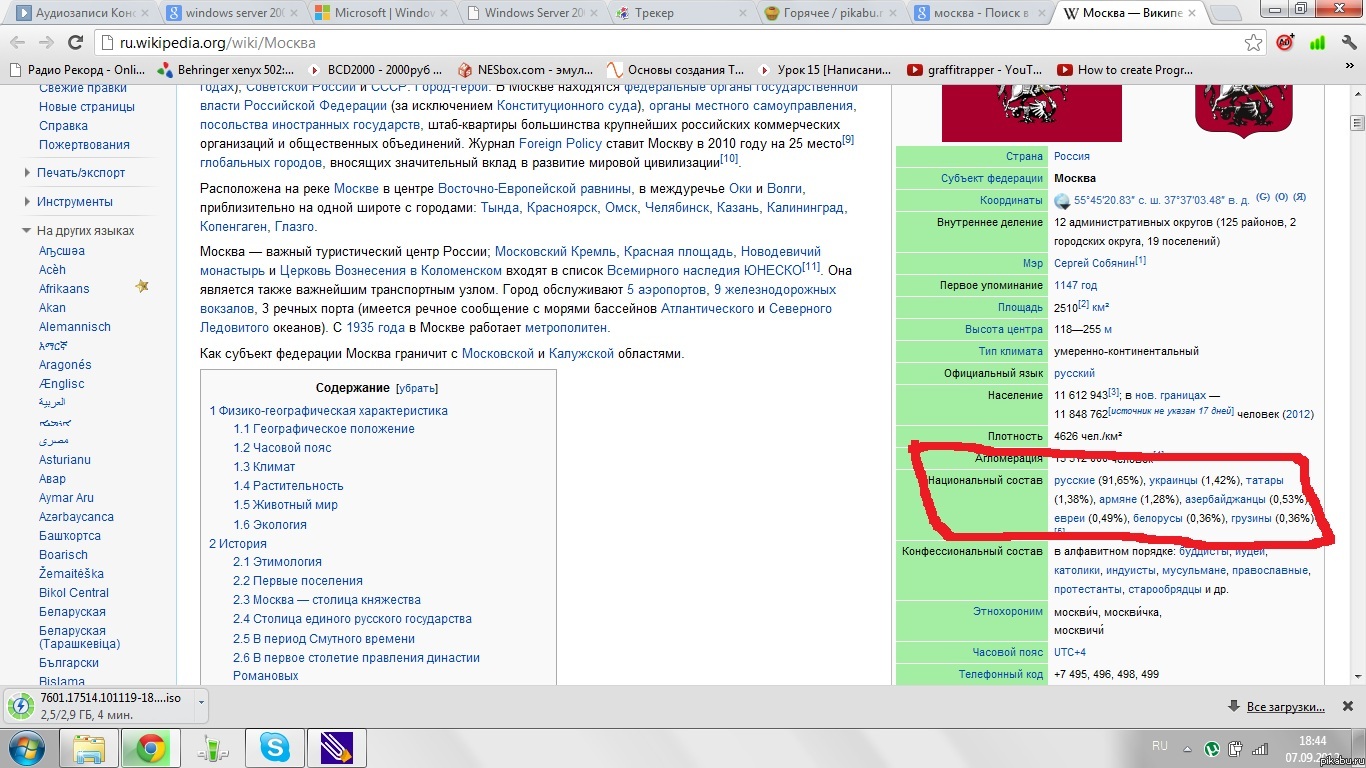This screenshot has width=1366, height=768.
Task: Click the page's vertical scrollbar
Action: pyautogui.click(x=1357, y=400)
